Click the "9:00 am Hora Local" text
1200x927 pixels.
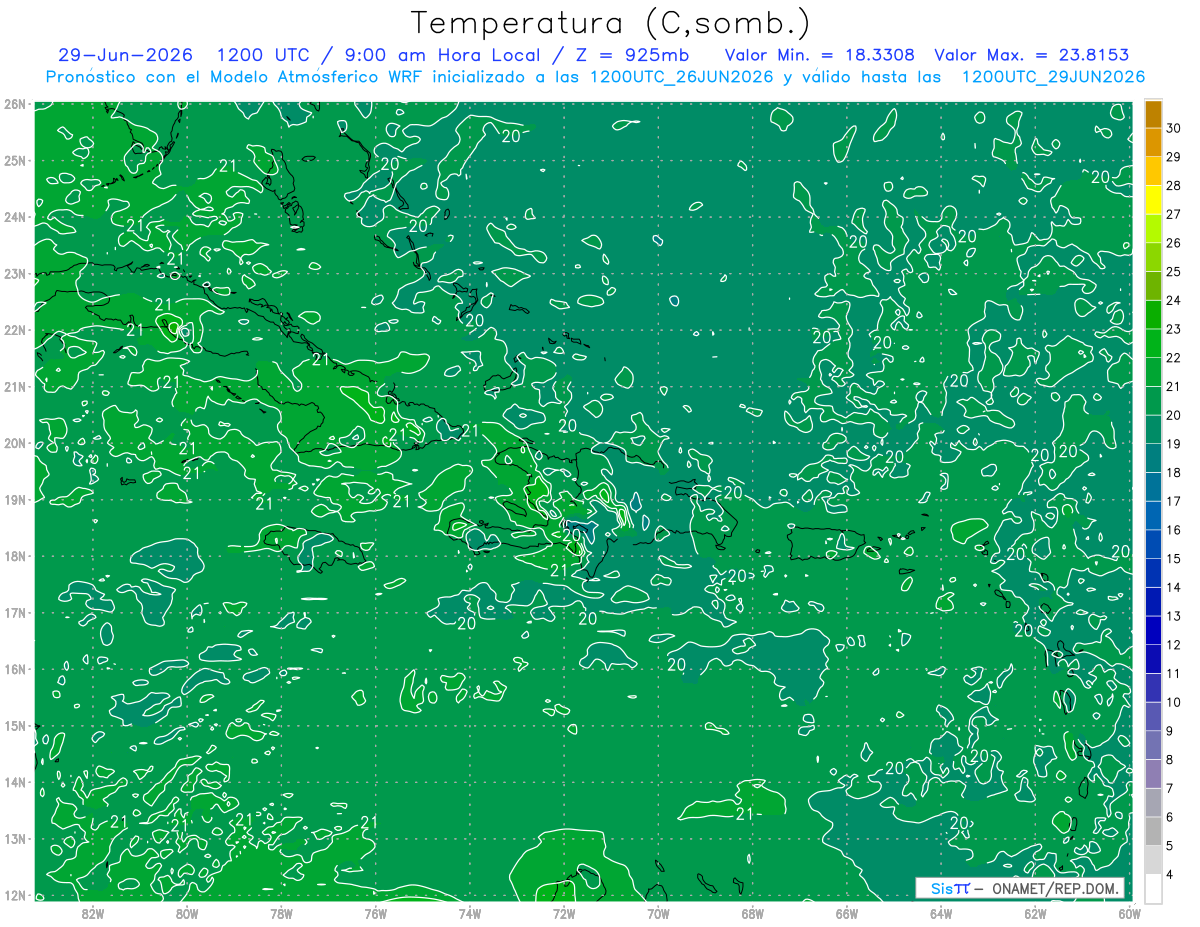[440, 55]
